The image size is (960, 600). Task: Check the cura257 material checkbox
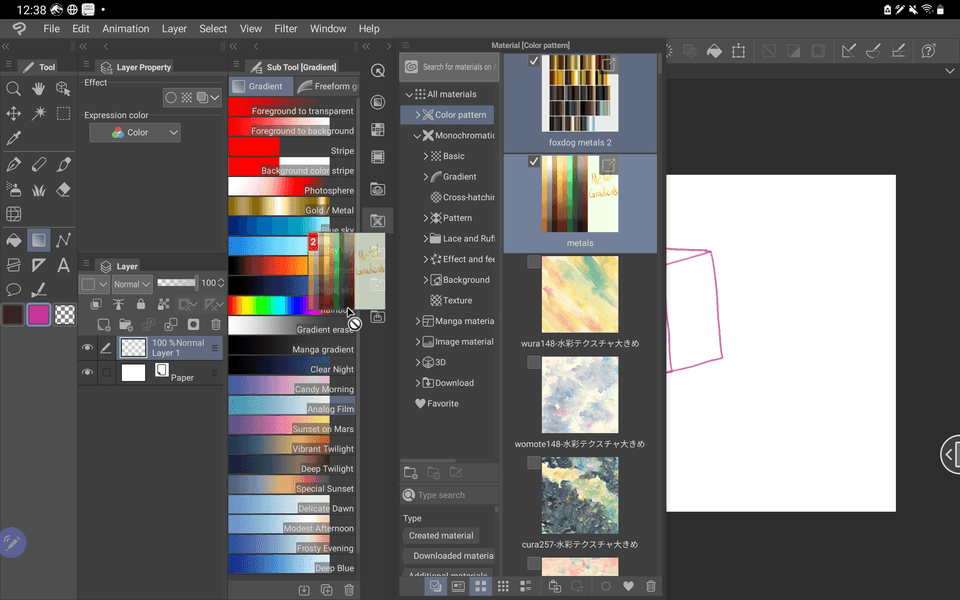(x=534, y=464)
